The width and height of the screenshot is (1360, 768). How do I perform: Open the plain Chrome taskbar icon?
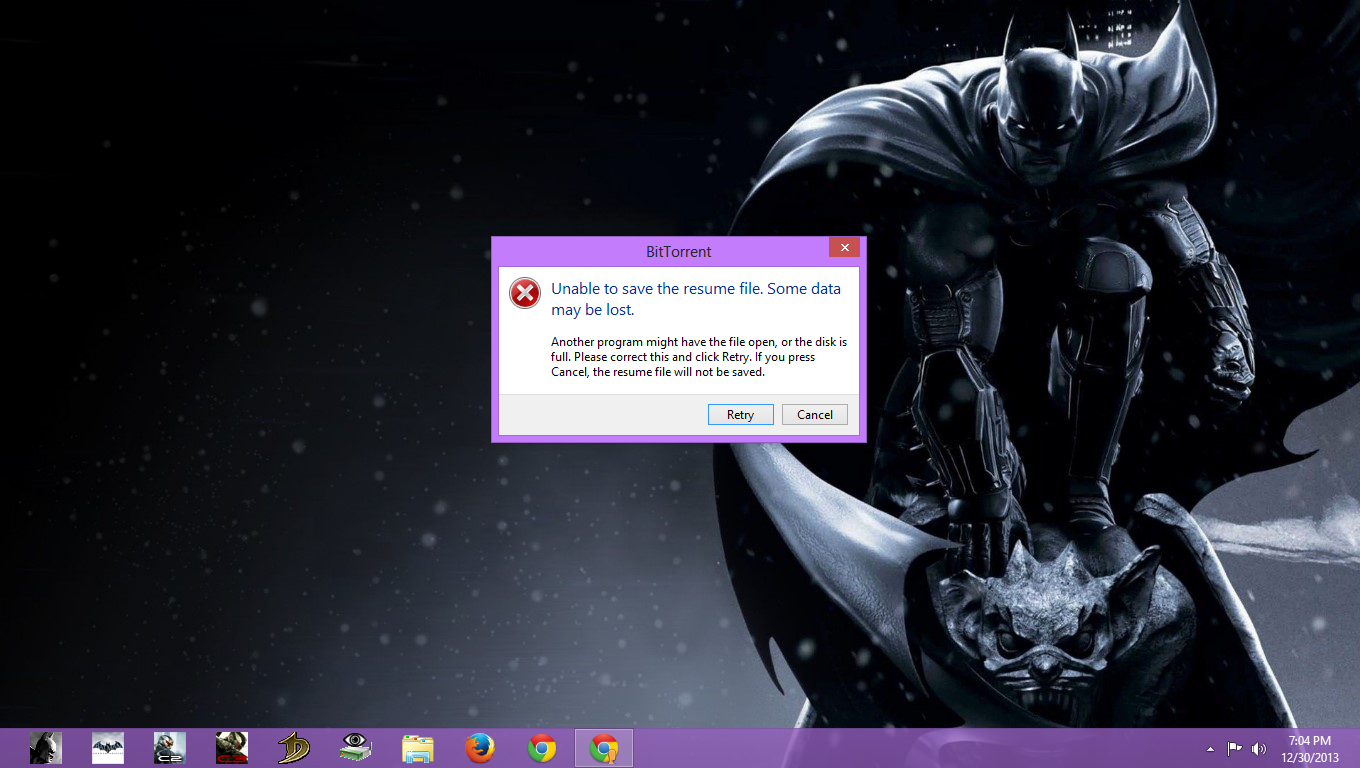pyautogui.click(x=542, y=748)
